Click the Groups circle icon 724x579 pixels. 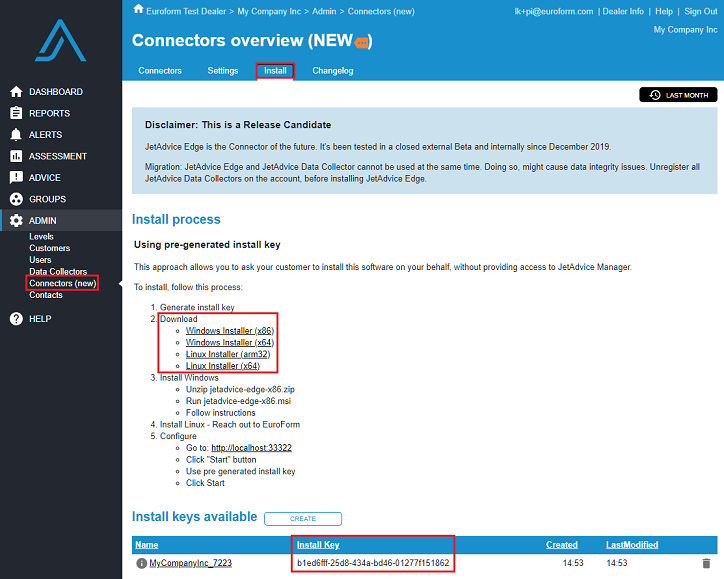pos(16,199)
